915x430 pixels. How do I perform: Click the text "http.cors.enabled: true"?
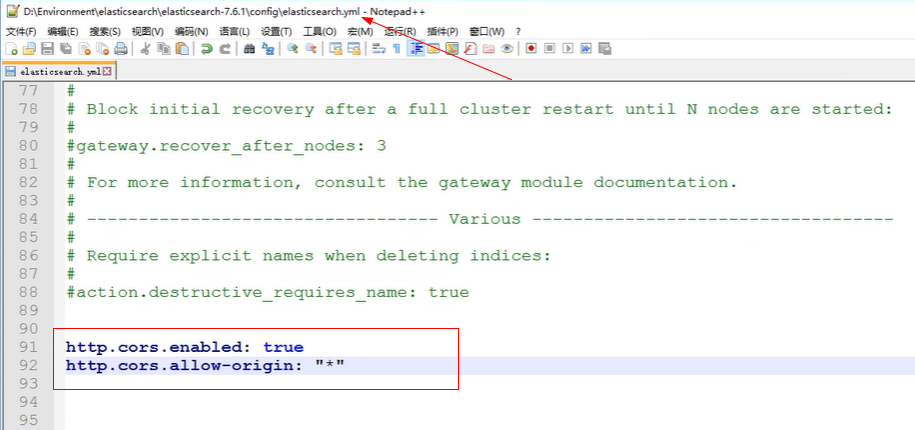click(185, 347)
